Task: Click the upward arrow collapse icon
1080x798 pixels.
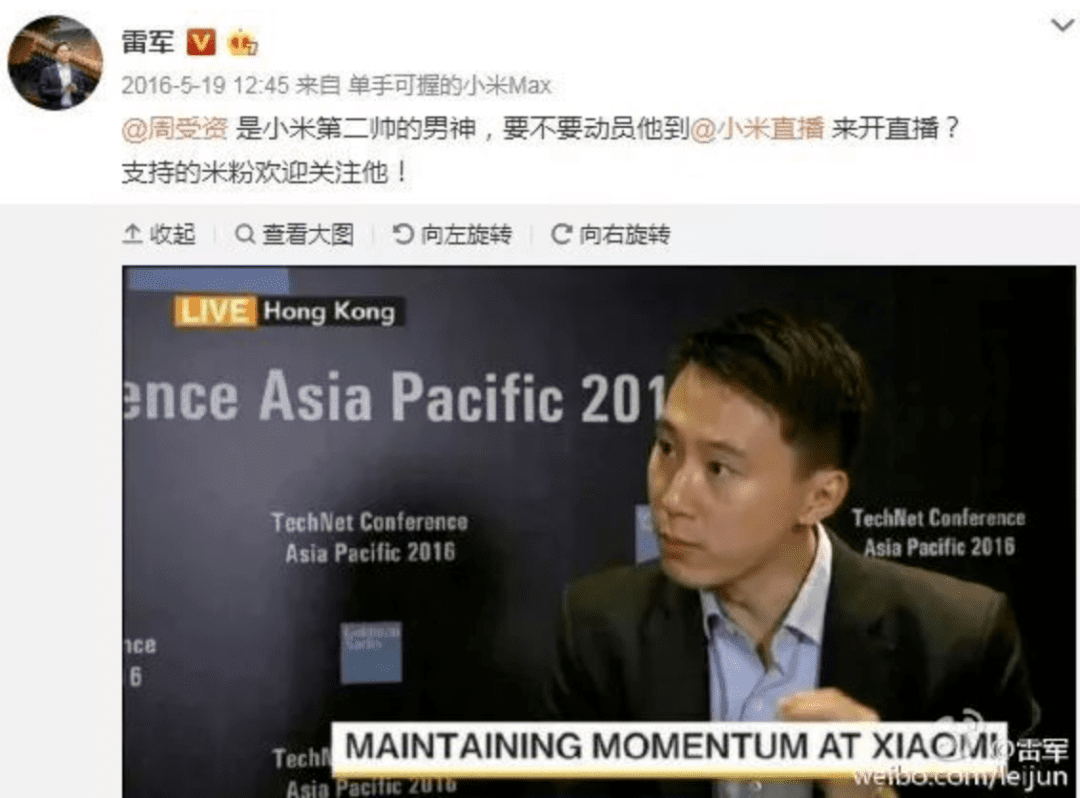Action: click(x=132, y=234)
